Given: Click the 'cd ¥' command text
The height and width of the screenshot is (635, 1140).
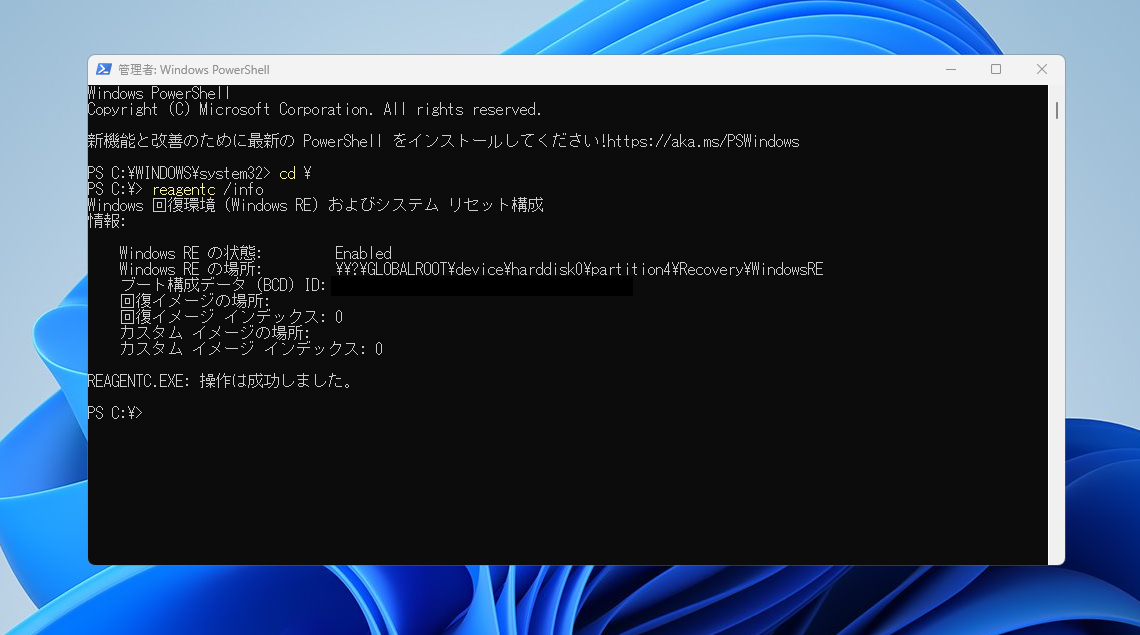Looking at the screenshot, I should click(295, 173).
